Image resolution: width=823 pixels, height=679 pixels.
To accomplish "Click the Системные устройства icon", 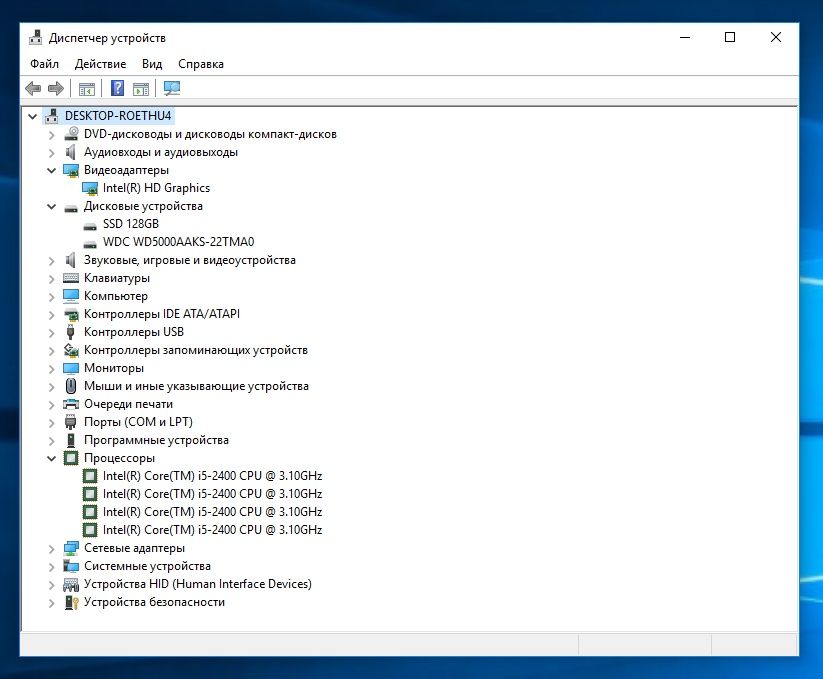I will point(71,566).
